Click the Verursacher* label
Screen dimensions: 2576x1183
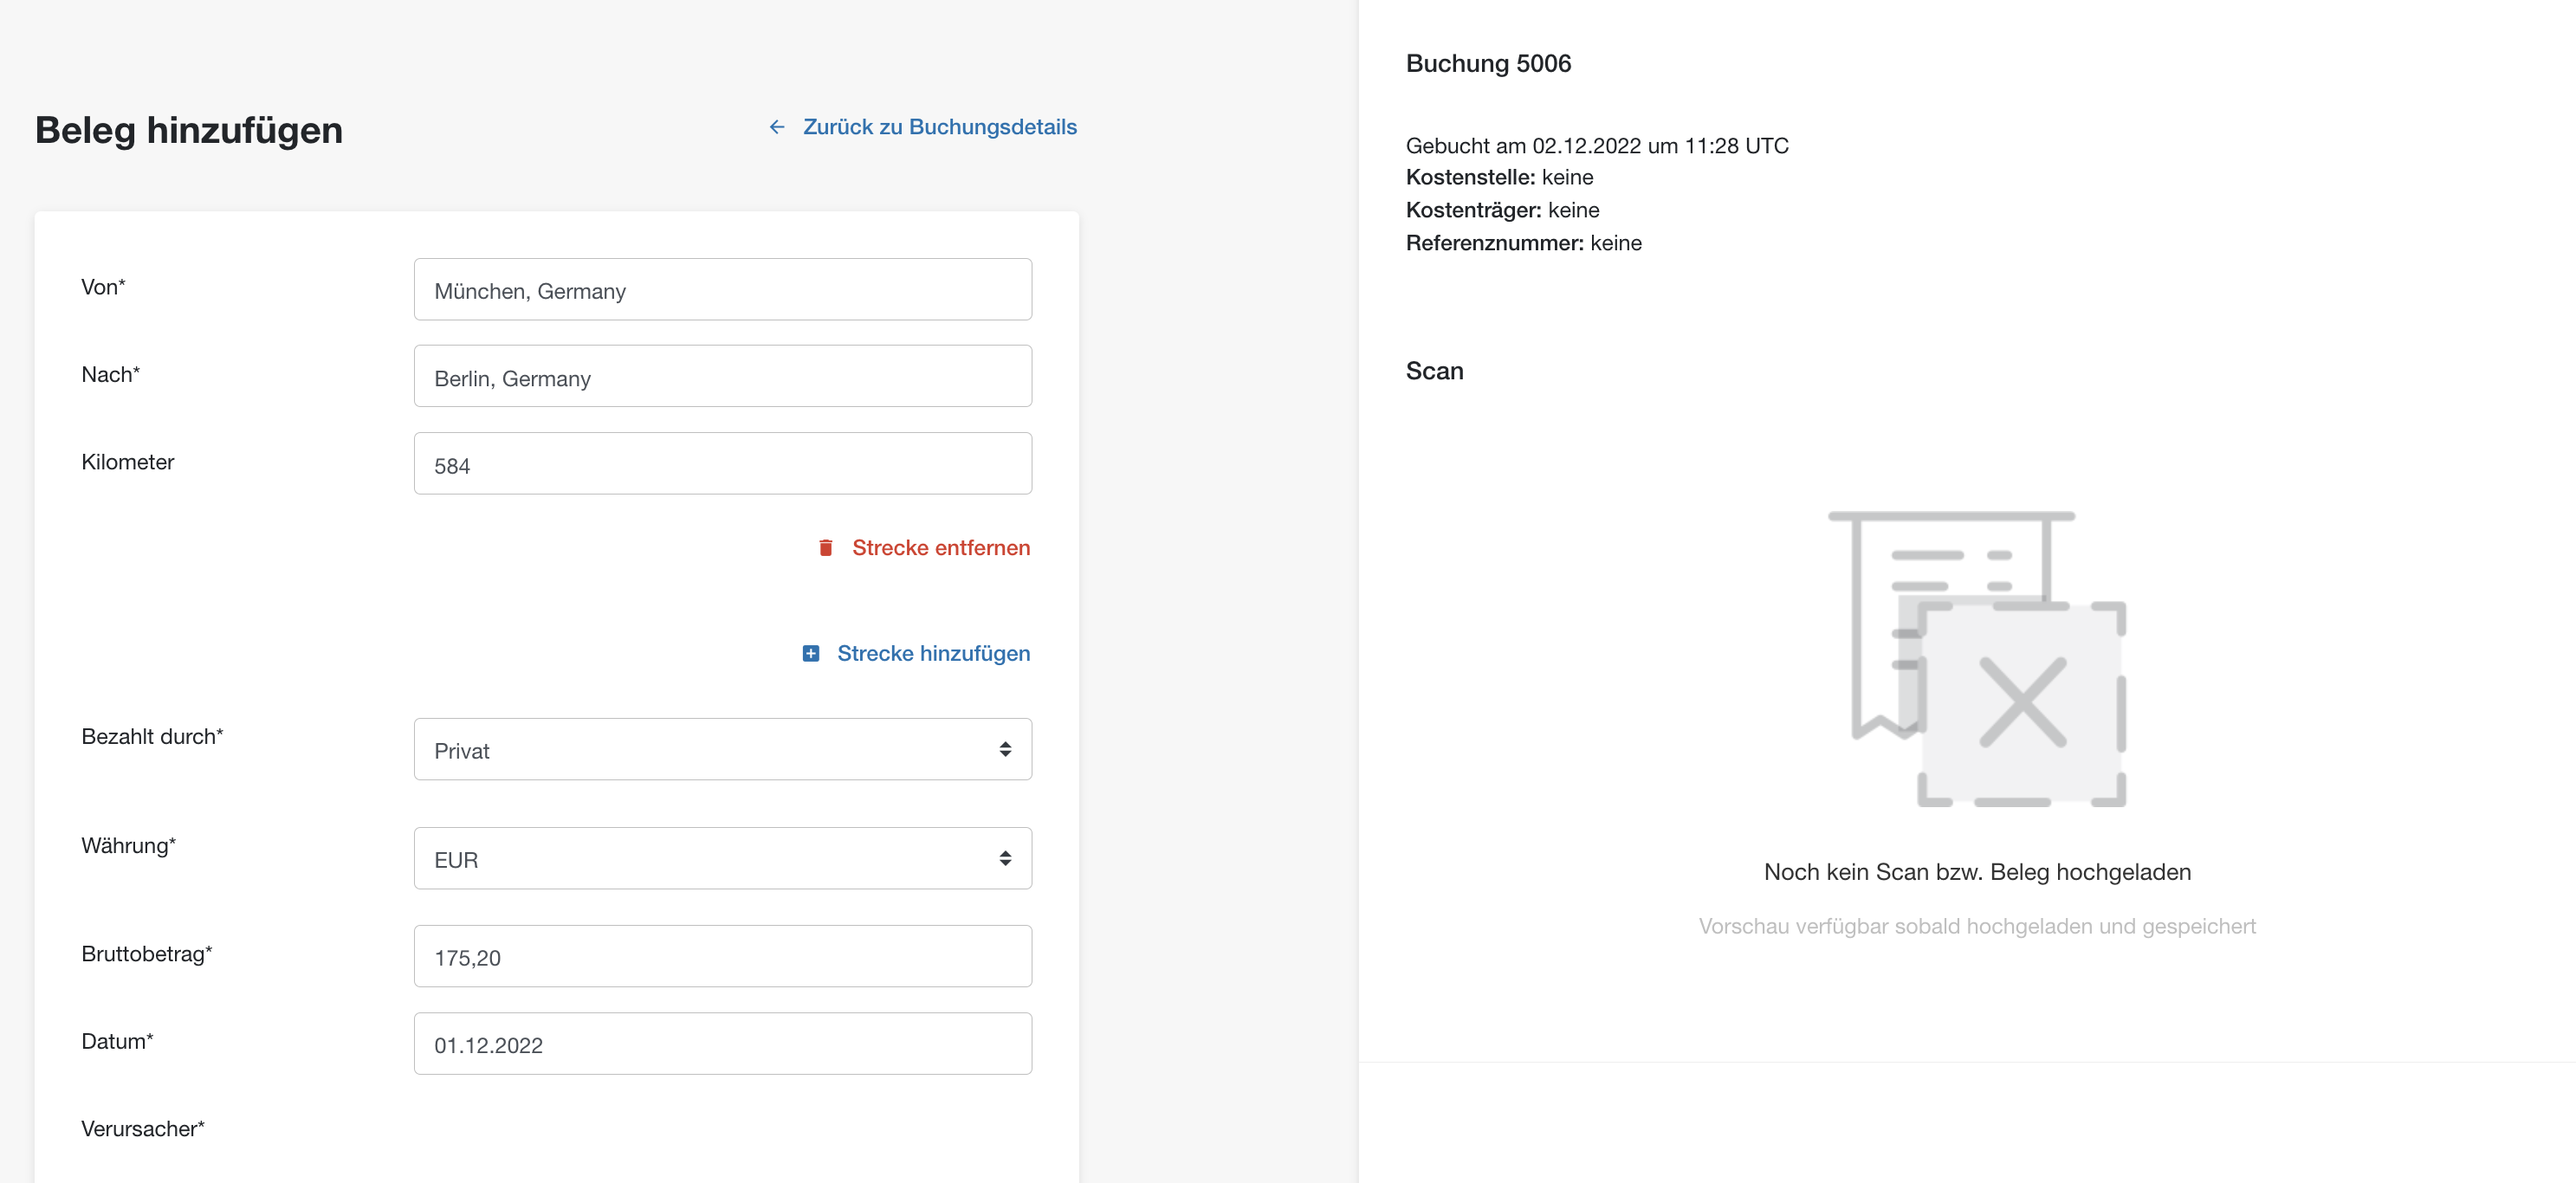click(x=143, y=1129)
